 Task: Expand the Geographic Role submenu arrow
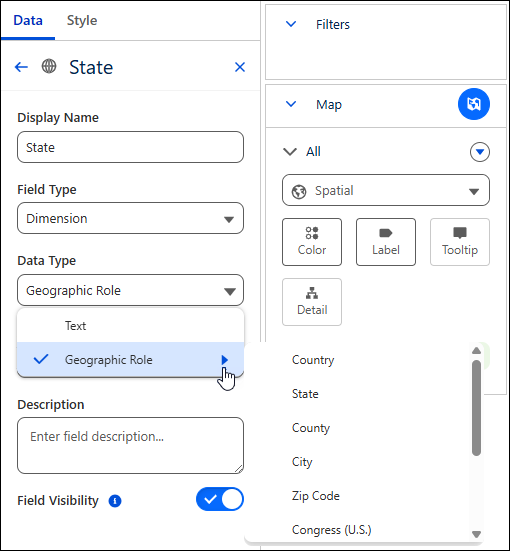225,359
